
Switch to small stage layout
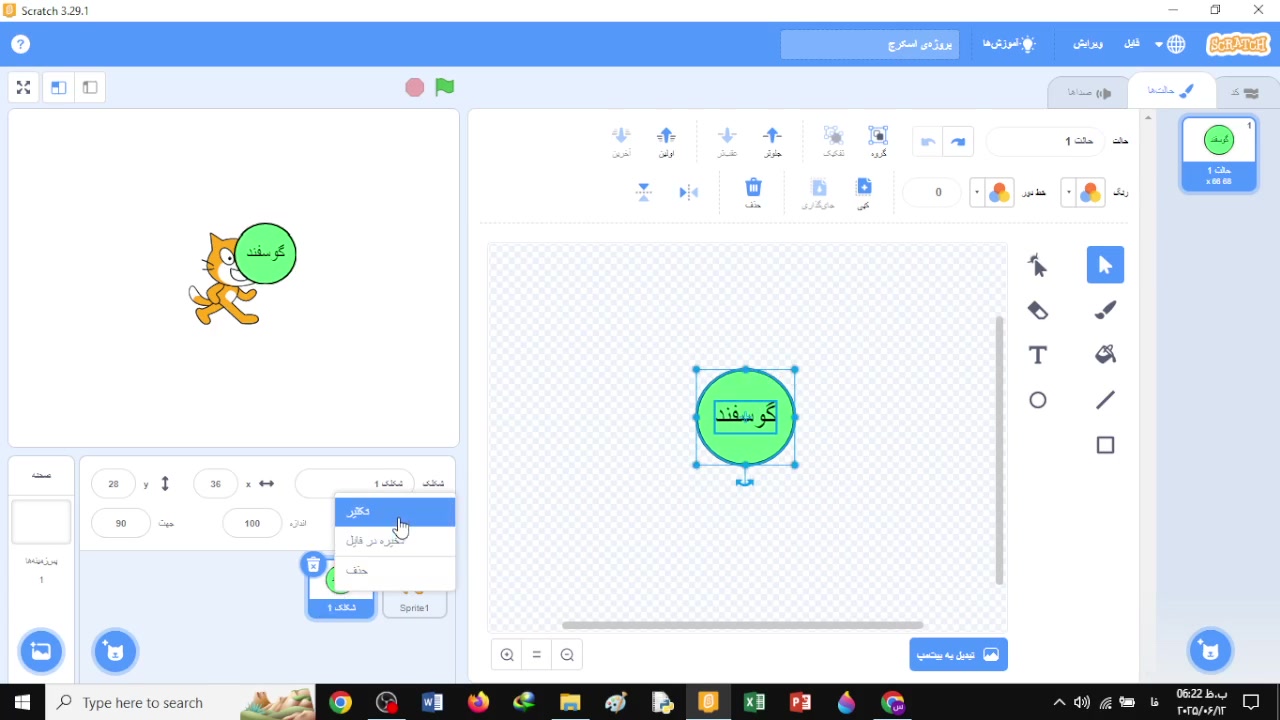[x=90, y=88]
